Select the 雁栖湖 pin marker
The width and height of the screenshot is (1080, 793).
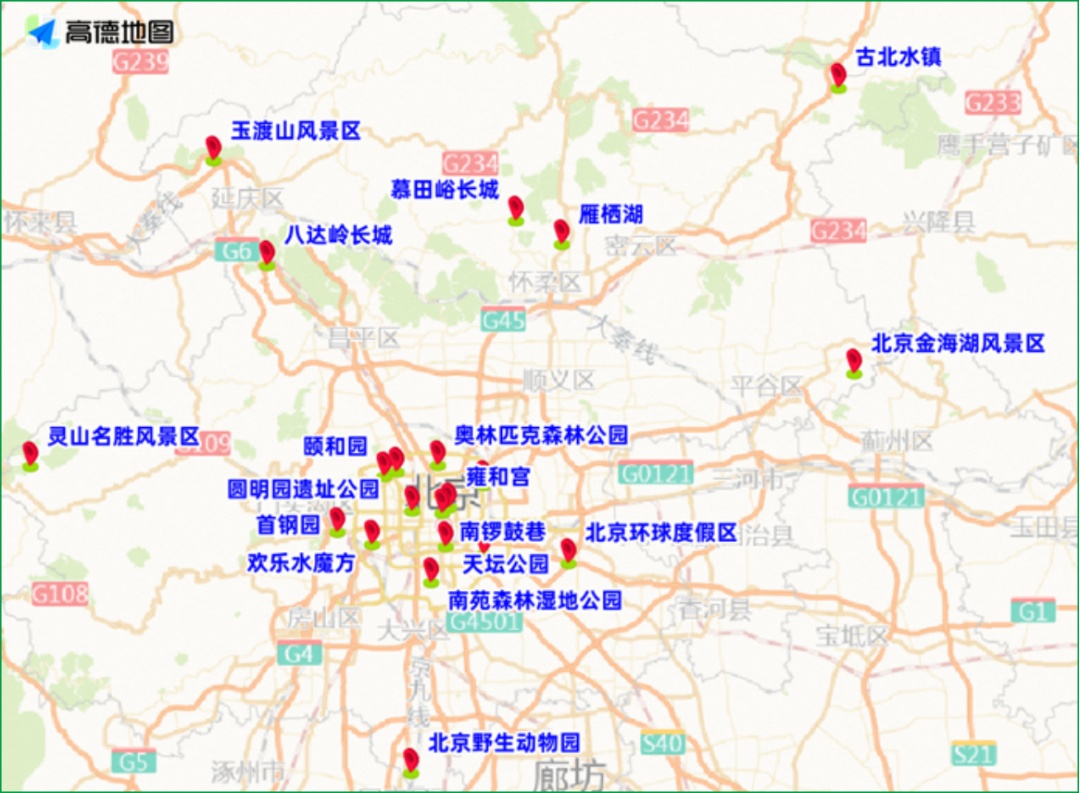click(x=560, y=235)
